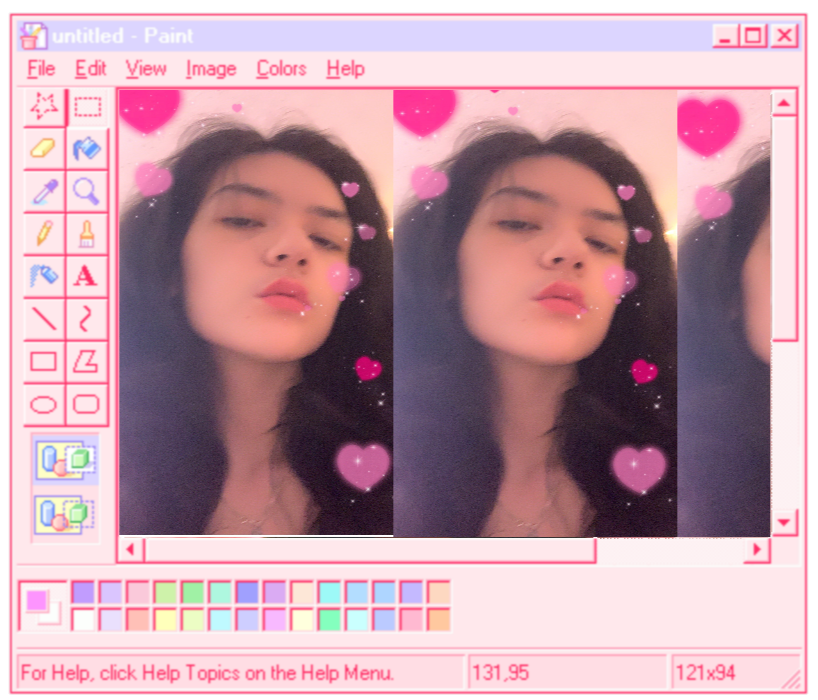Choose the Airbrush spray tool

pos(43,276)
